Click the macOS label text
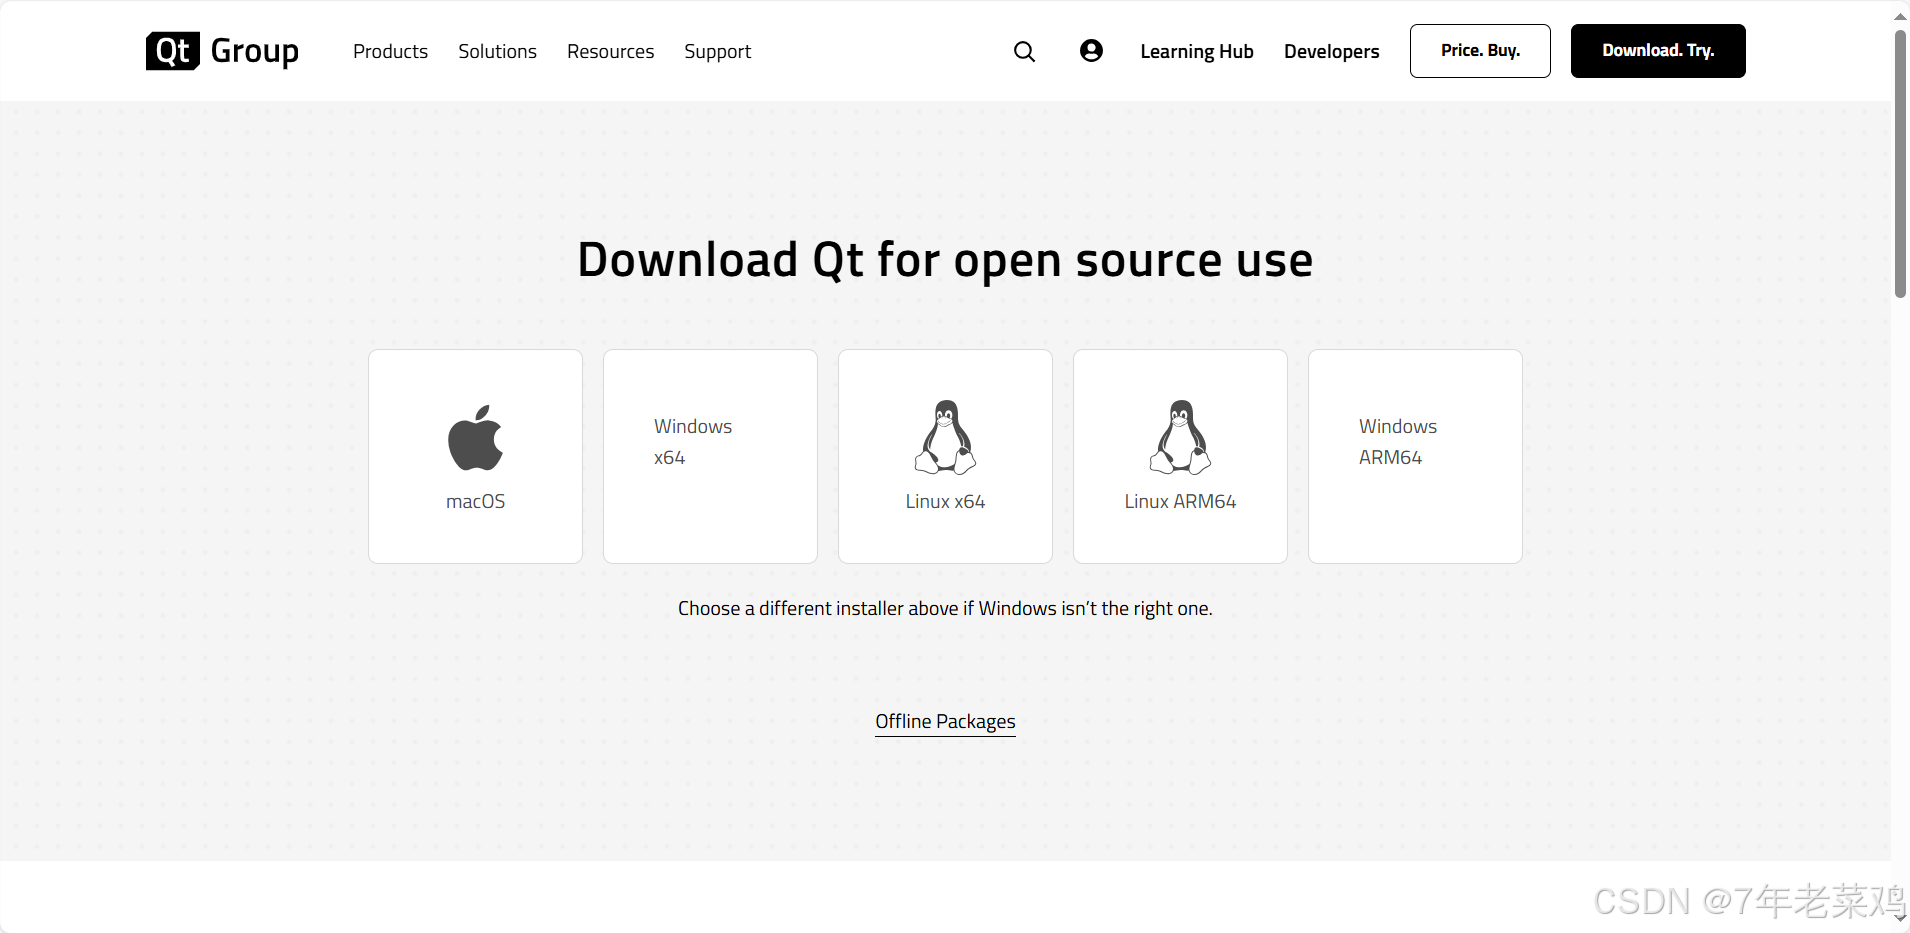Viewport: 1910px width, 933px height. click(475, 501)
